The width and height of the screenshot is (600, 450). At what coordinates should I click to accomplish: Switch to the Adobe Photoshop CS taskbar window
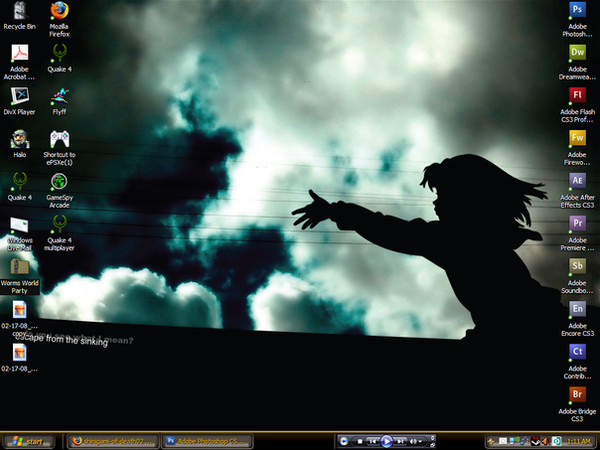click(x=208, y=441)
